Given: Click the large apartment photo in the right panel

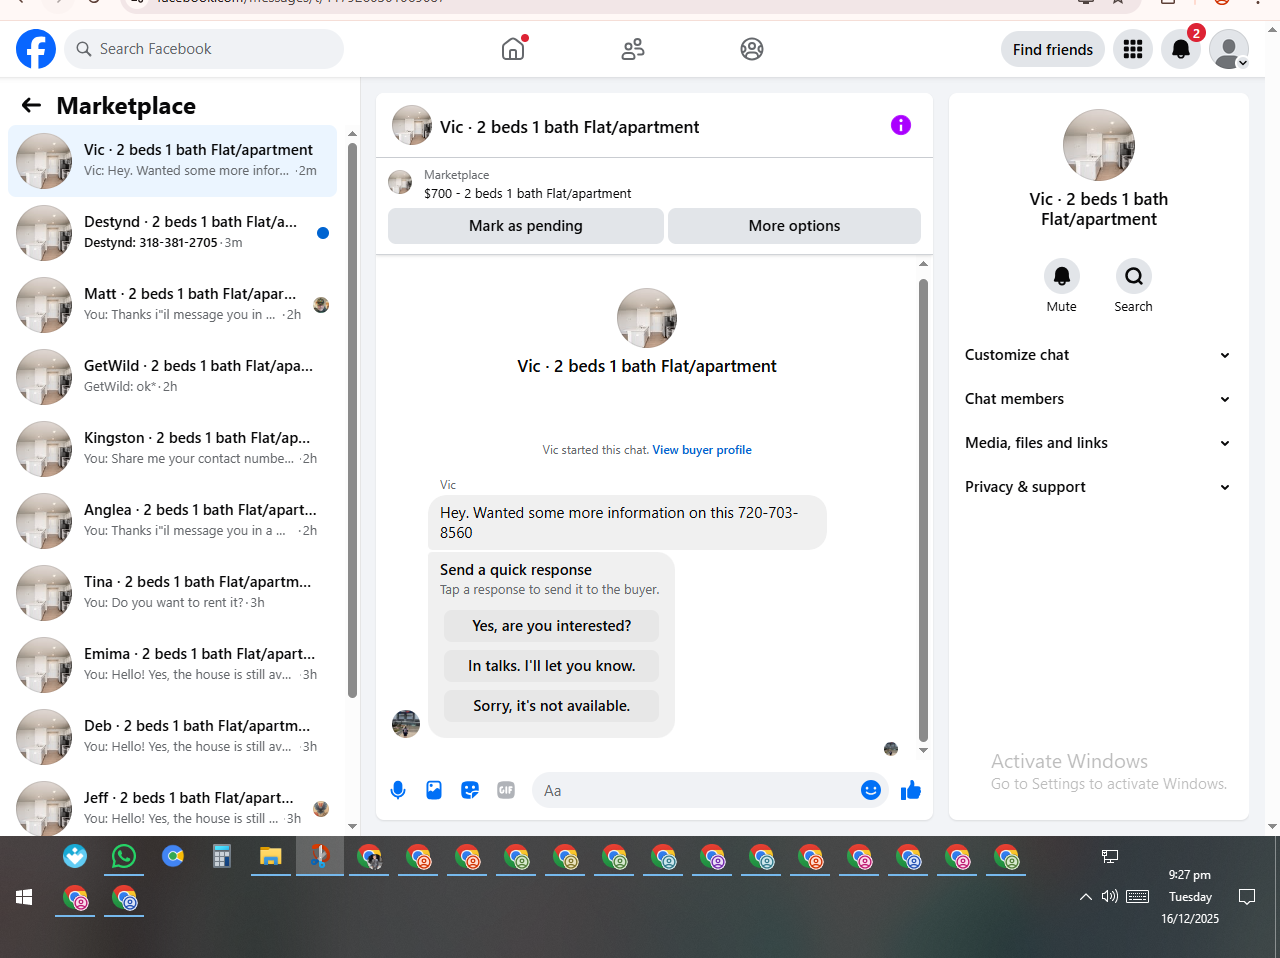Looking at the screenshot, I should [1099, 145].
